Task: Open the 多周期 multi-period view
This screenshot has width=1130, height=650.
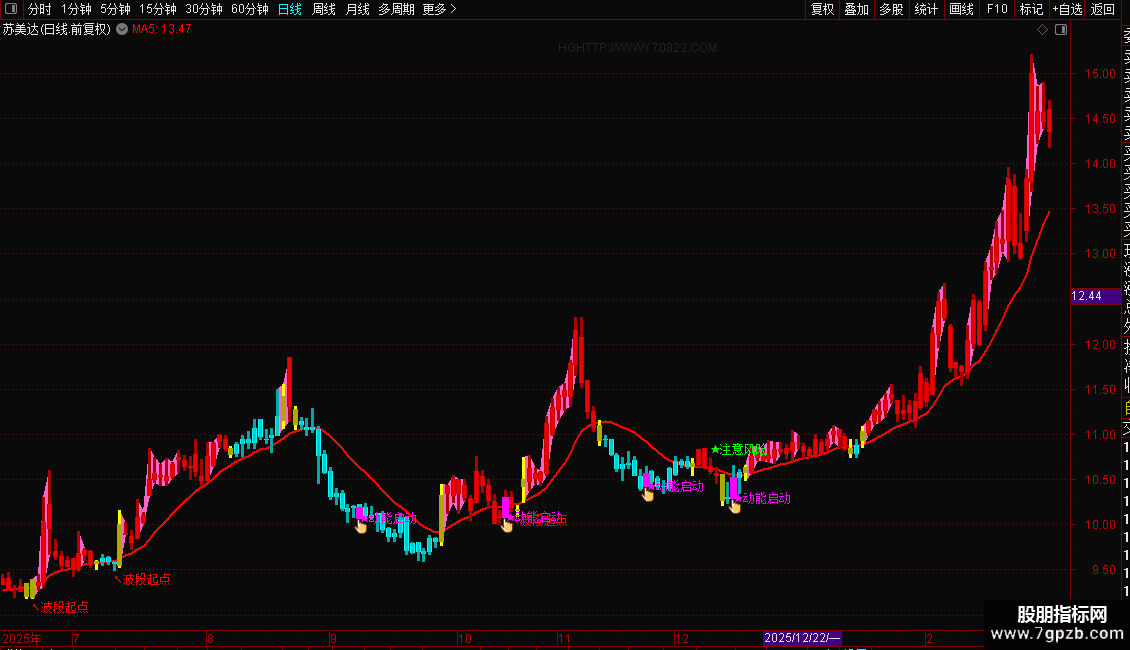Action: (396, 9)
